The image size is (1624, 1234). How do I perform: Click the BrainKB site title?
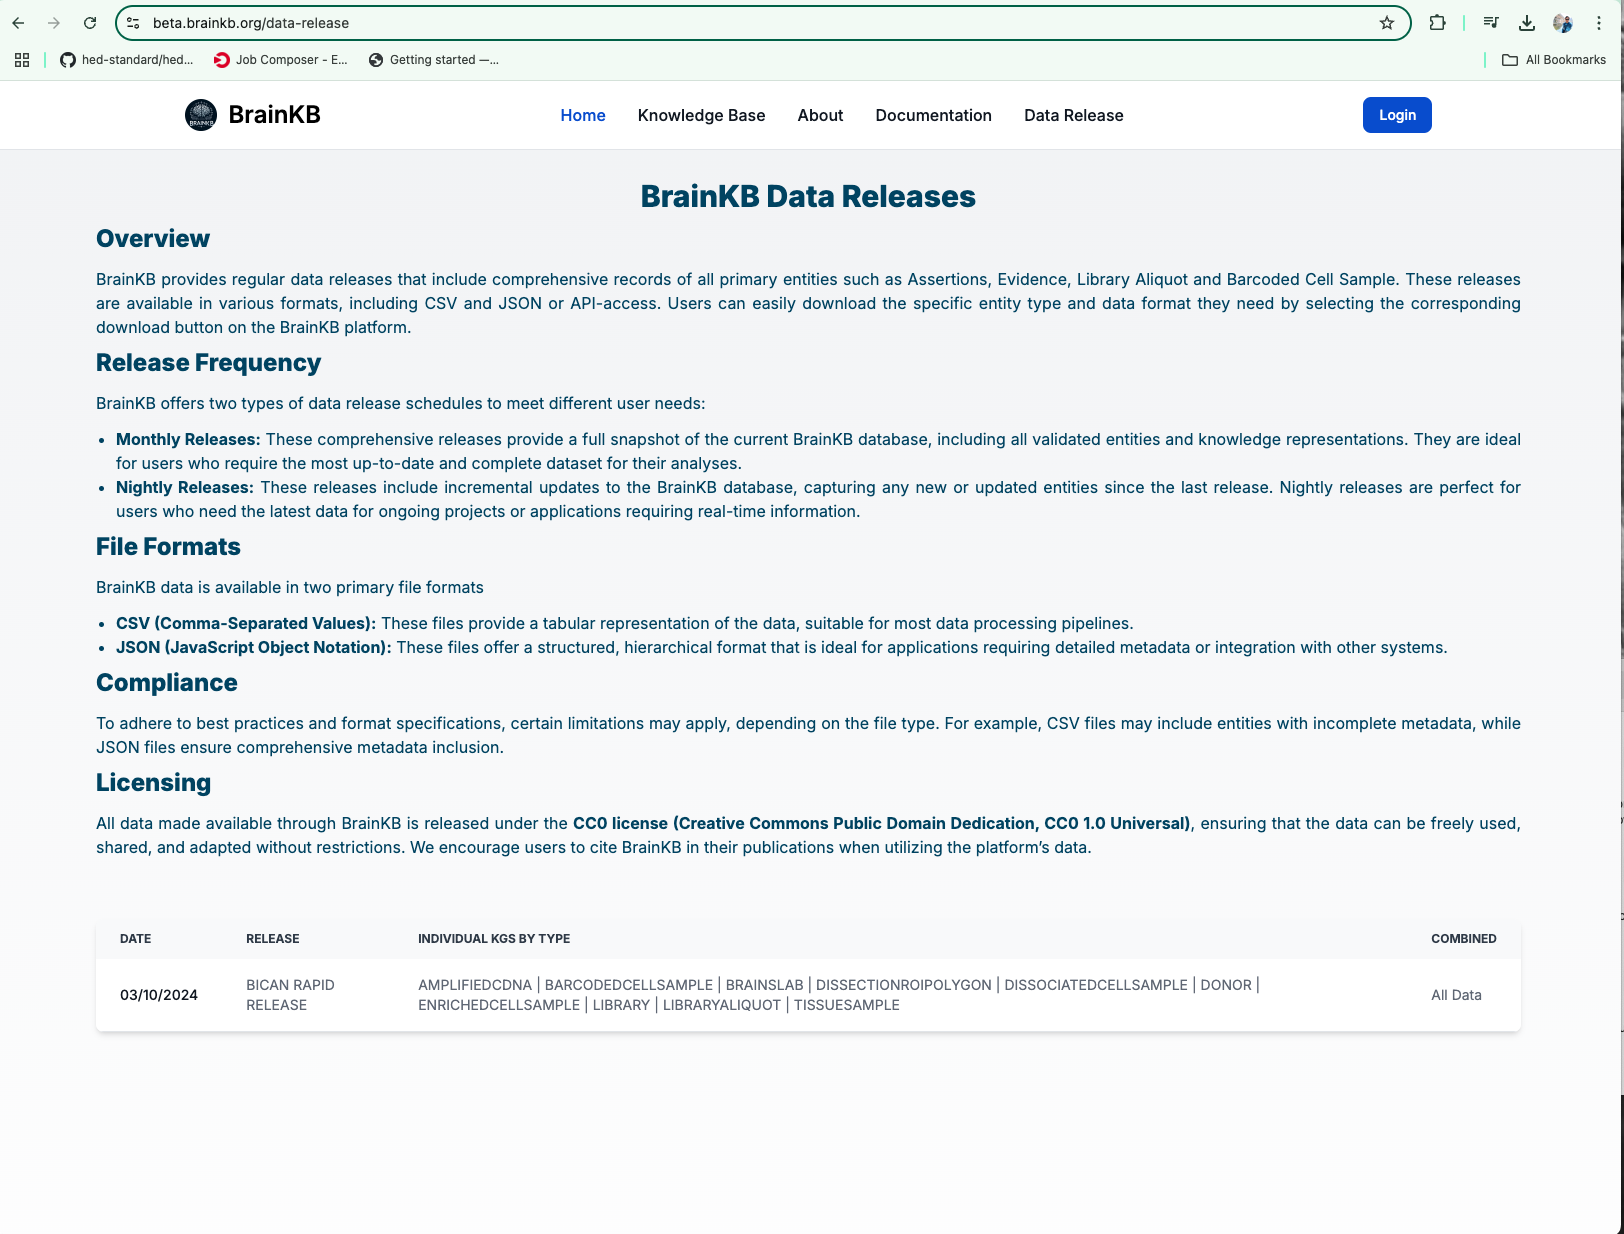coord(274,115)
